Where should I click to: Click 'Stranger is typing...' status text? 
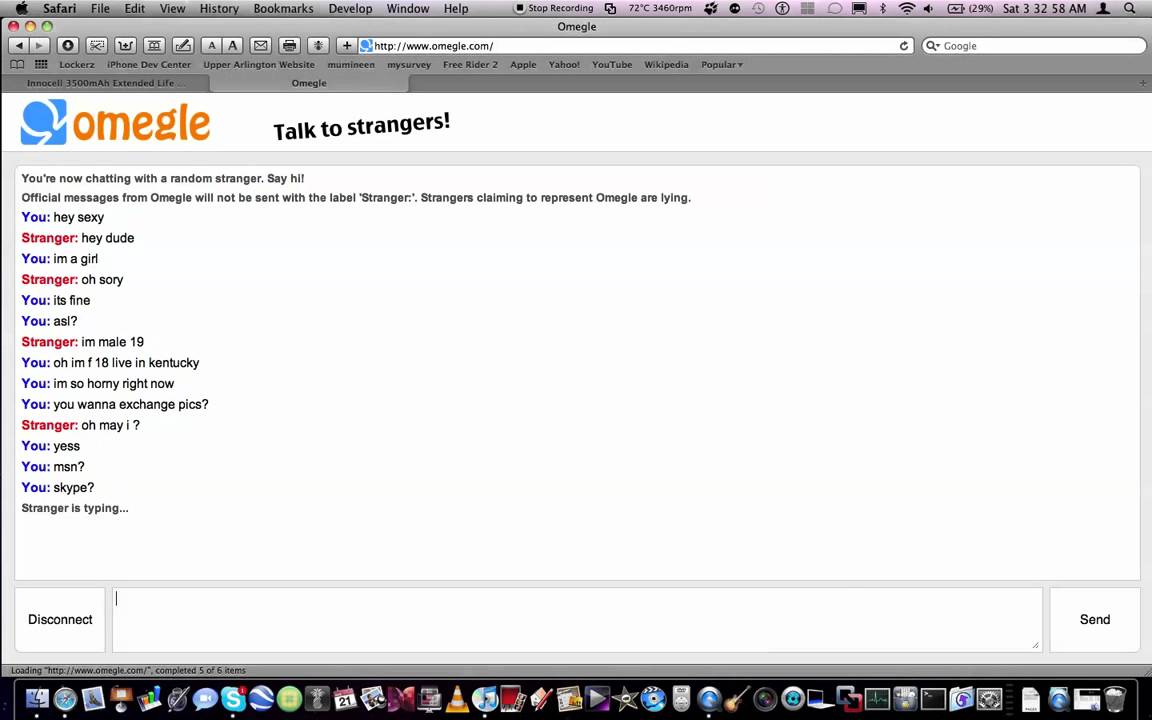(75, 508)
